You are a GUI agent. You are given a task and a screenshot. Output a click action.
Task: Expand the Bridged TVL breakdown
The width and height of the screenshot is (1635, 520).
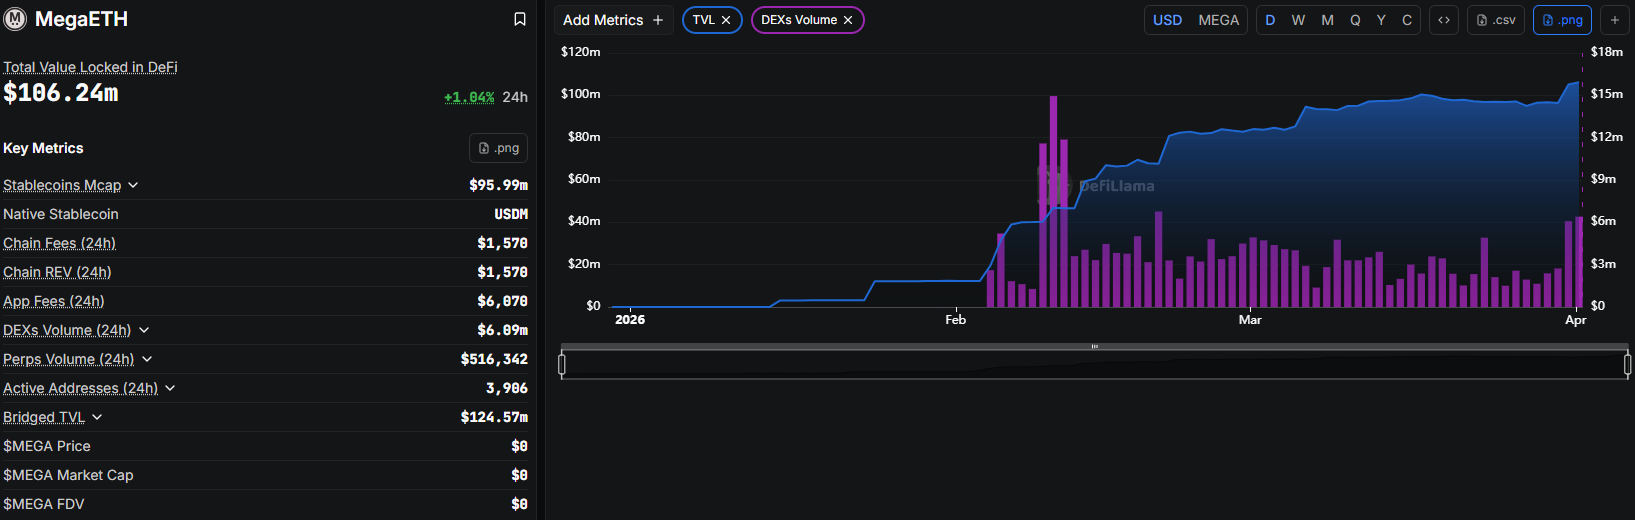97,417
